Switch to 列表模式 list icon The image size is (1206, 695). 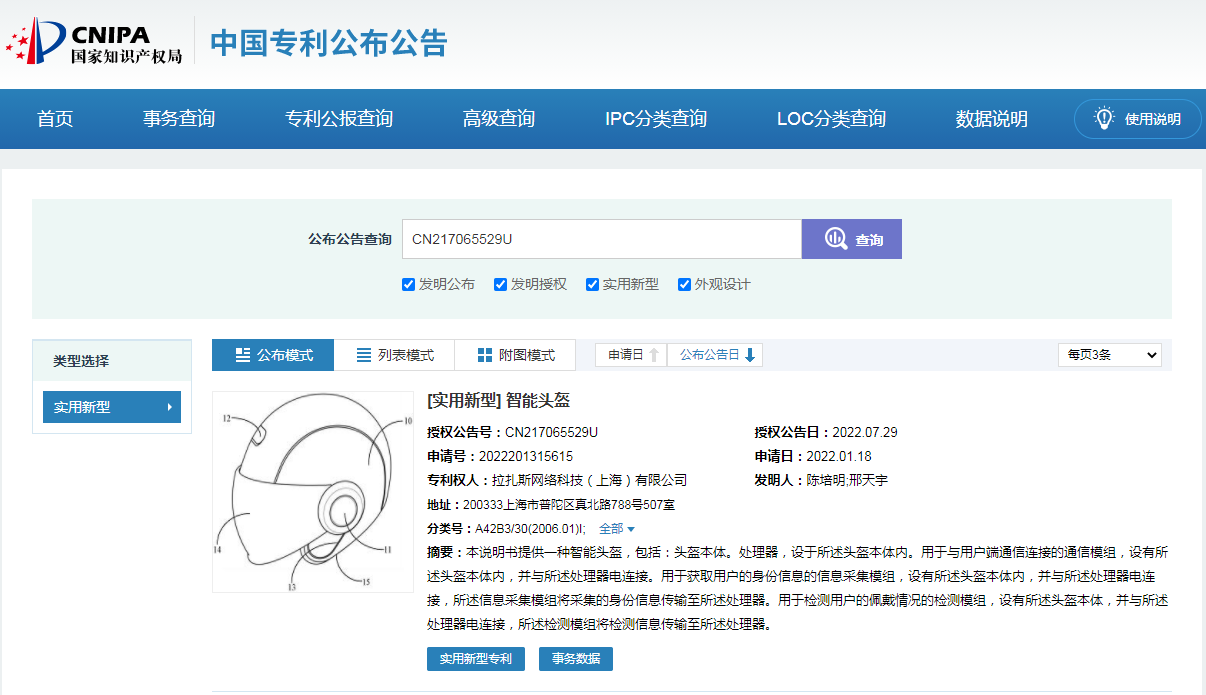pyautogui.click(x=364, y=355)
